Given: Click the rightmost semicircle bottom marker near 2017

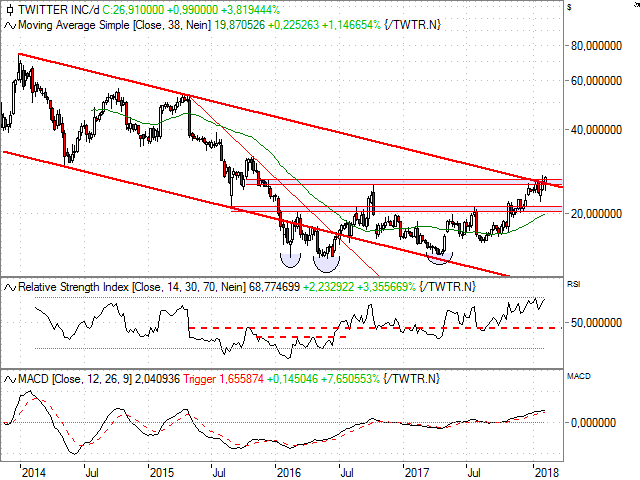Looking at the screenshot, I should [440, 258].
